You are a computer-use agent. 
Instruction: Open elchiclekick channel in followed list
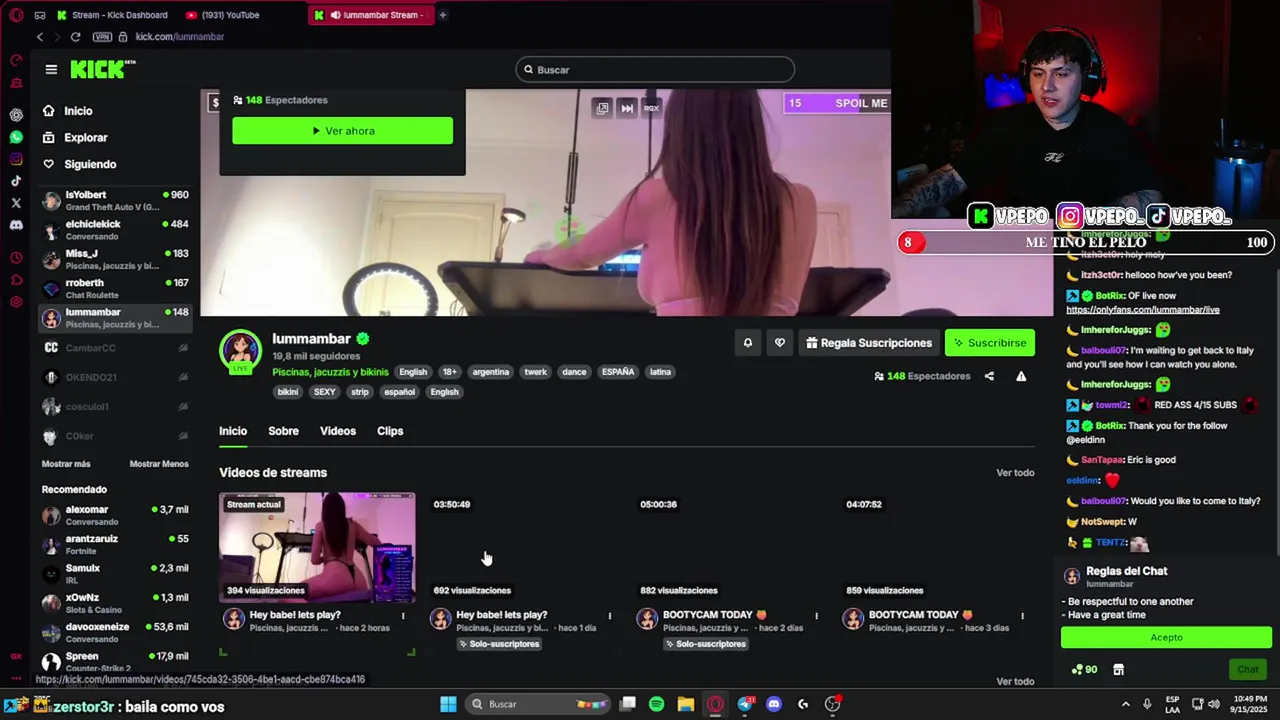[115, 230]
